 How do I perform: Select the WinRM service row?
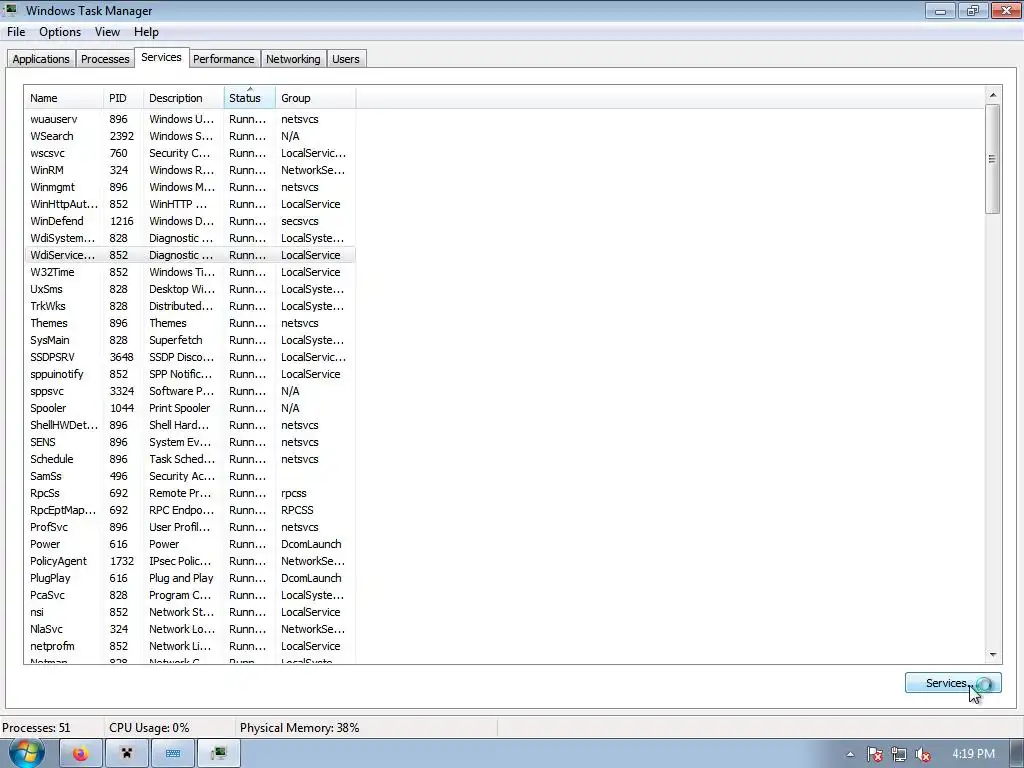(190, 170)
